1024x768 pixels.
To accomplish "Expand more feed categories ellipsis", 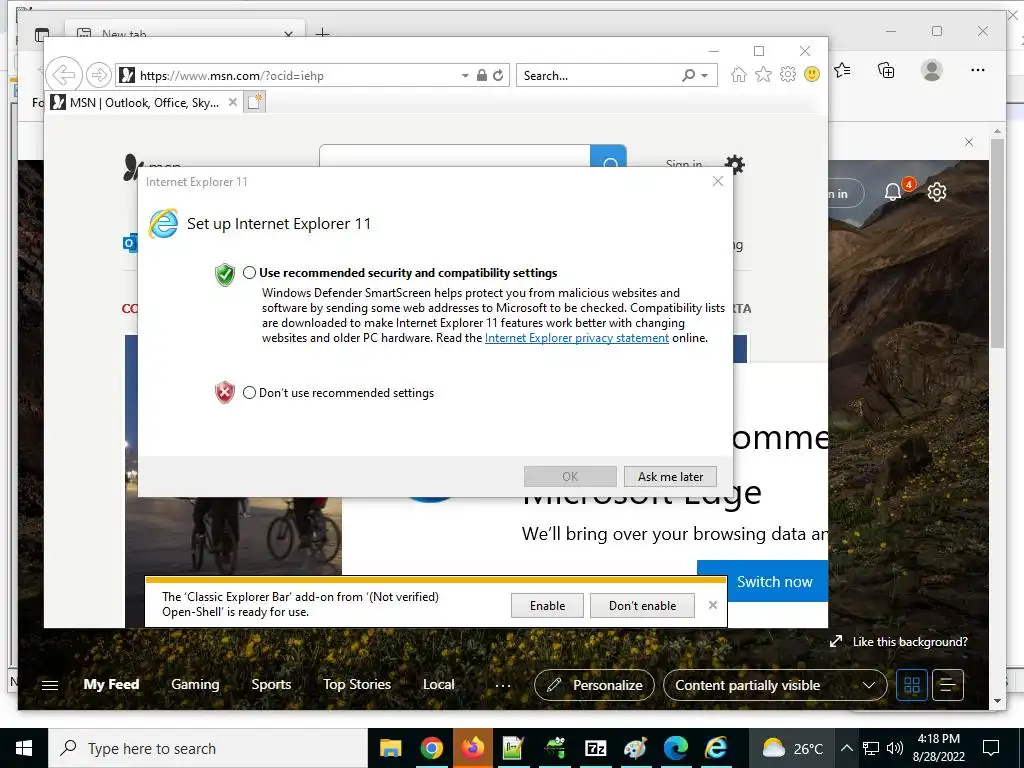I will pos(503,686).
